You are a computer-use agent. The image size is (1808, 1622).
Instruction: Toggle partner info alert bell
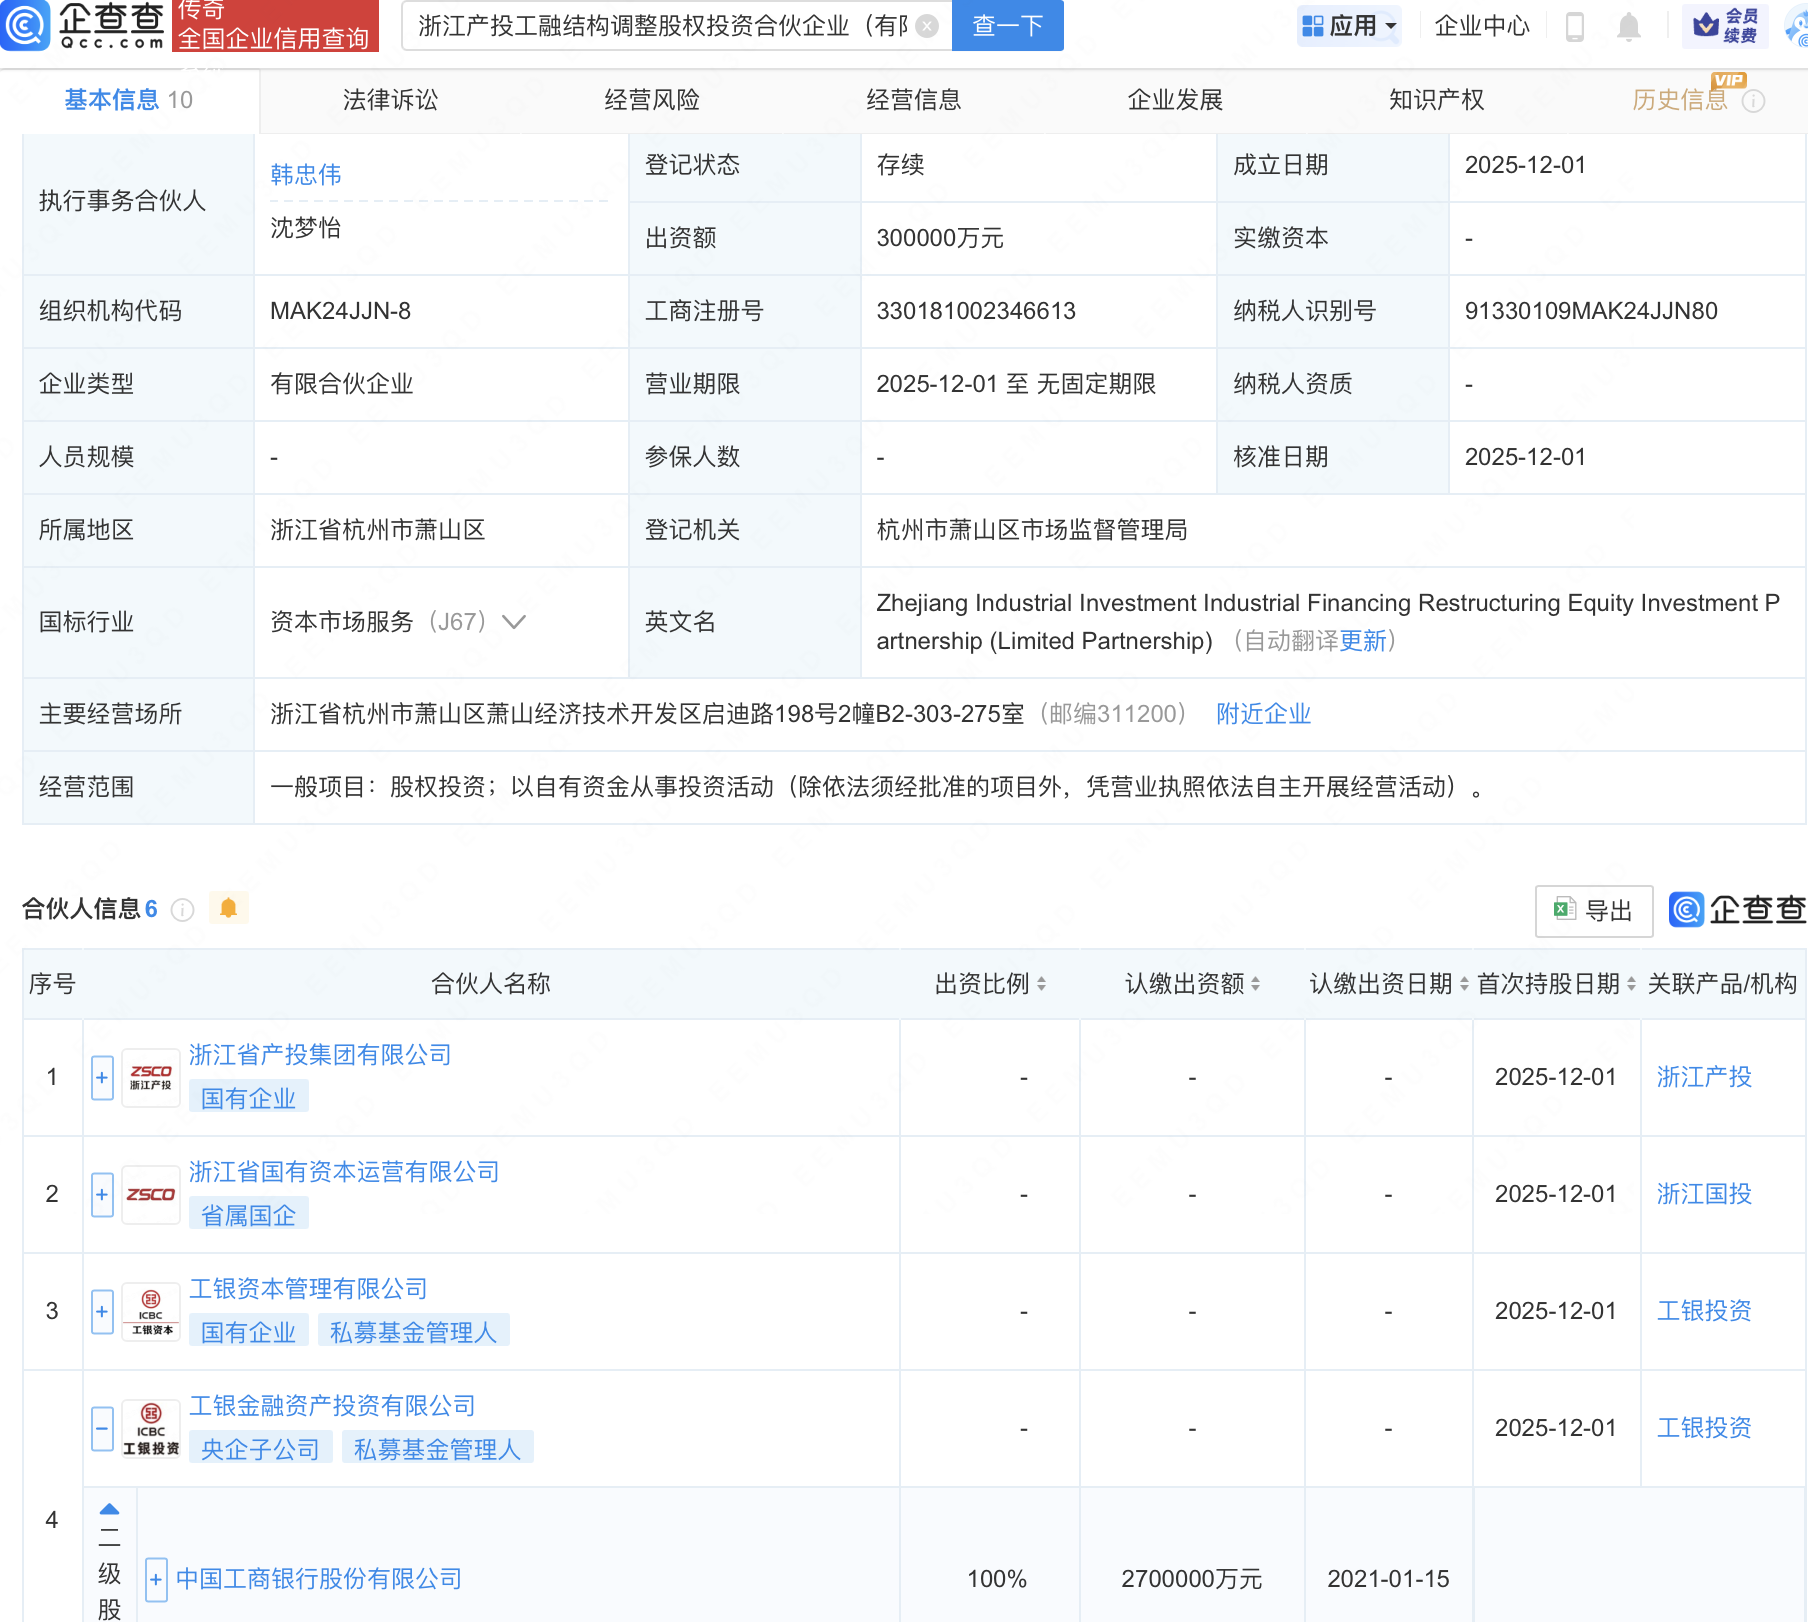[228, 908]
